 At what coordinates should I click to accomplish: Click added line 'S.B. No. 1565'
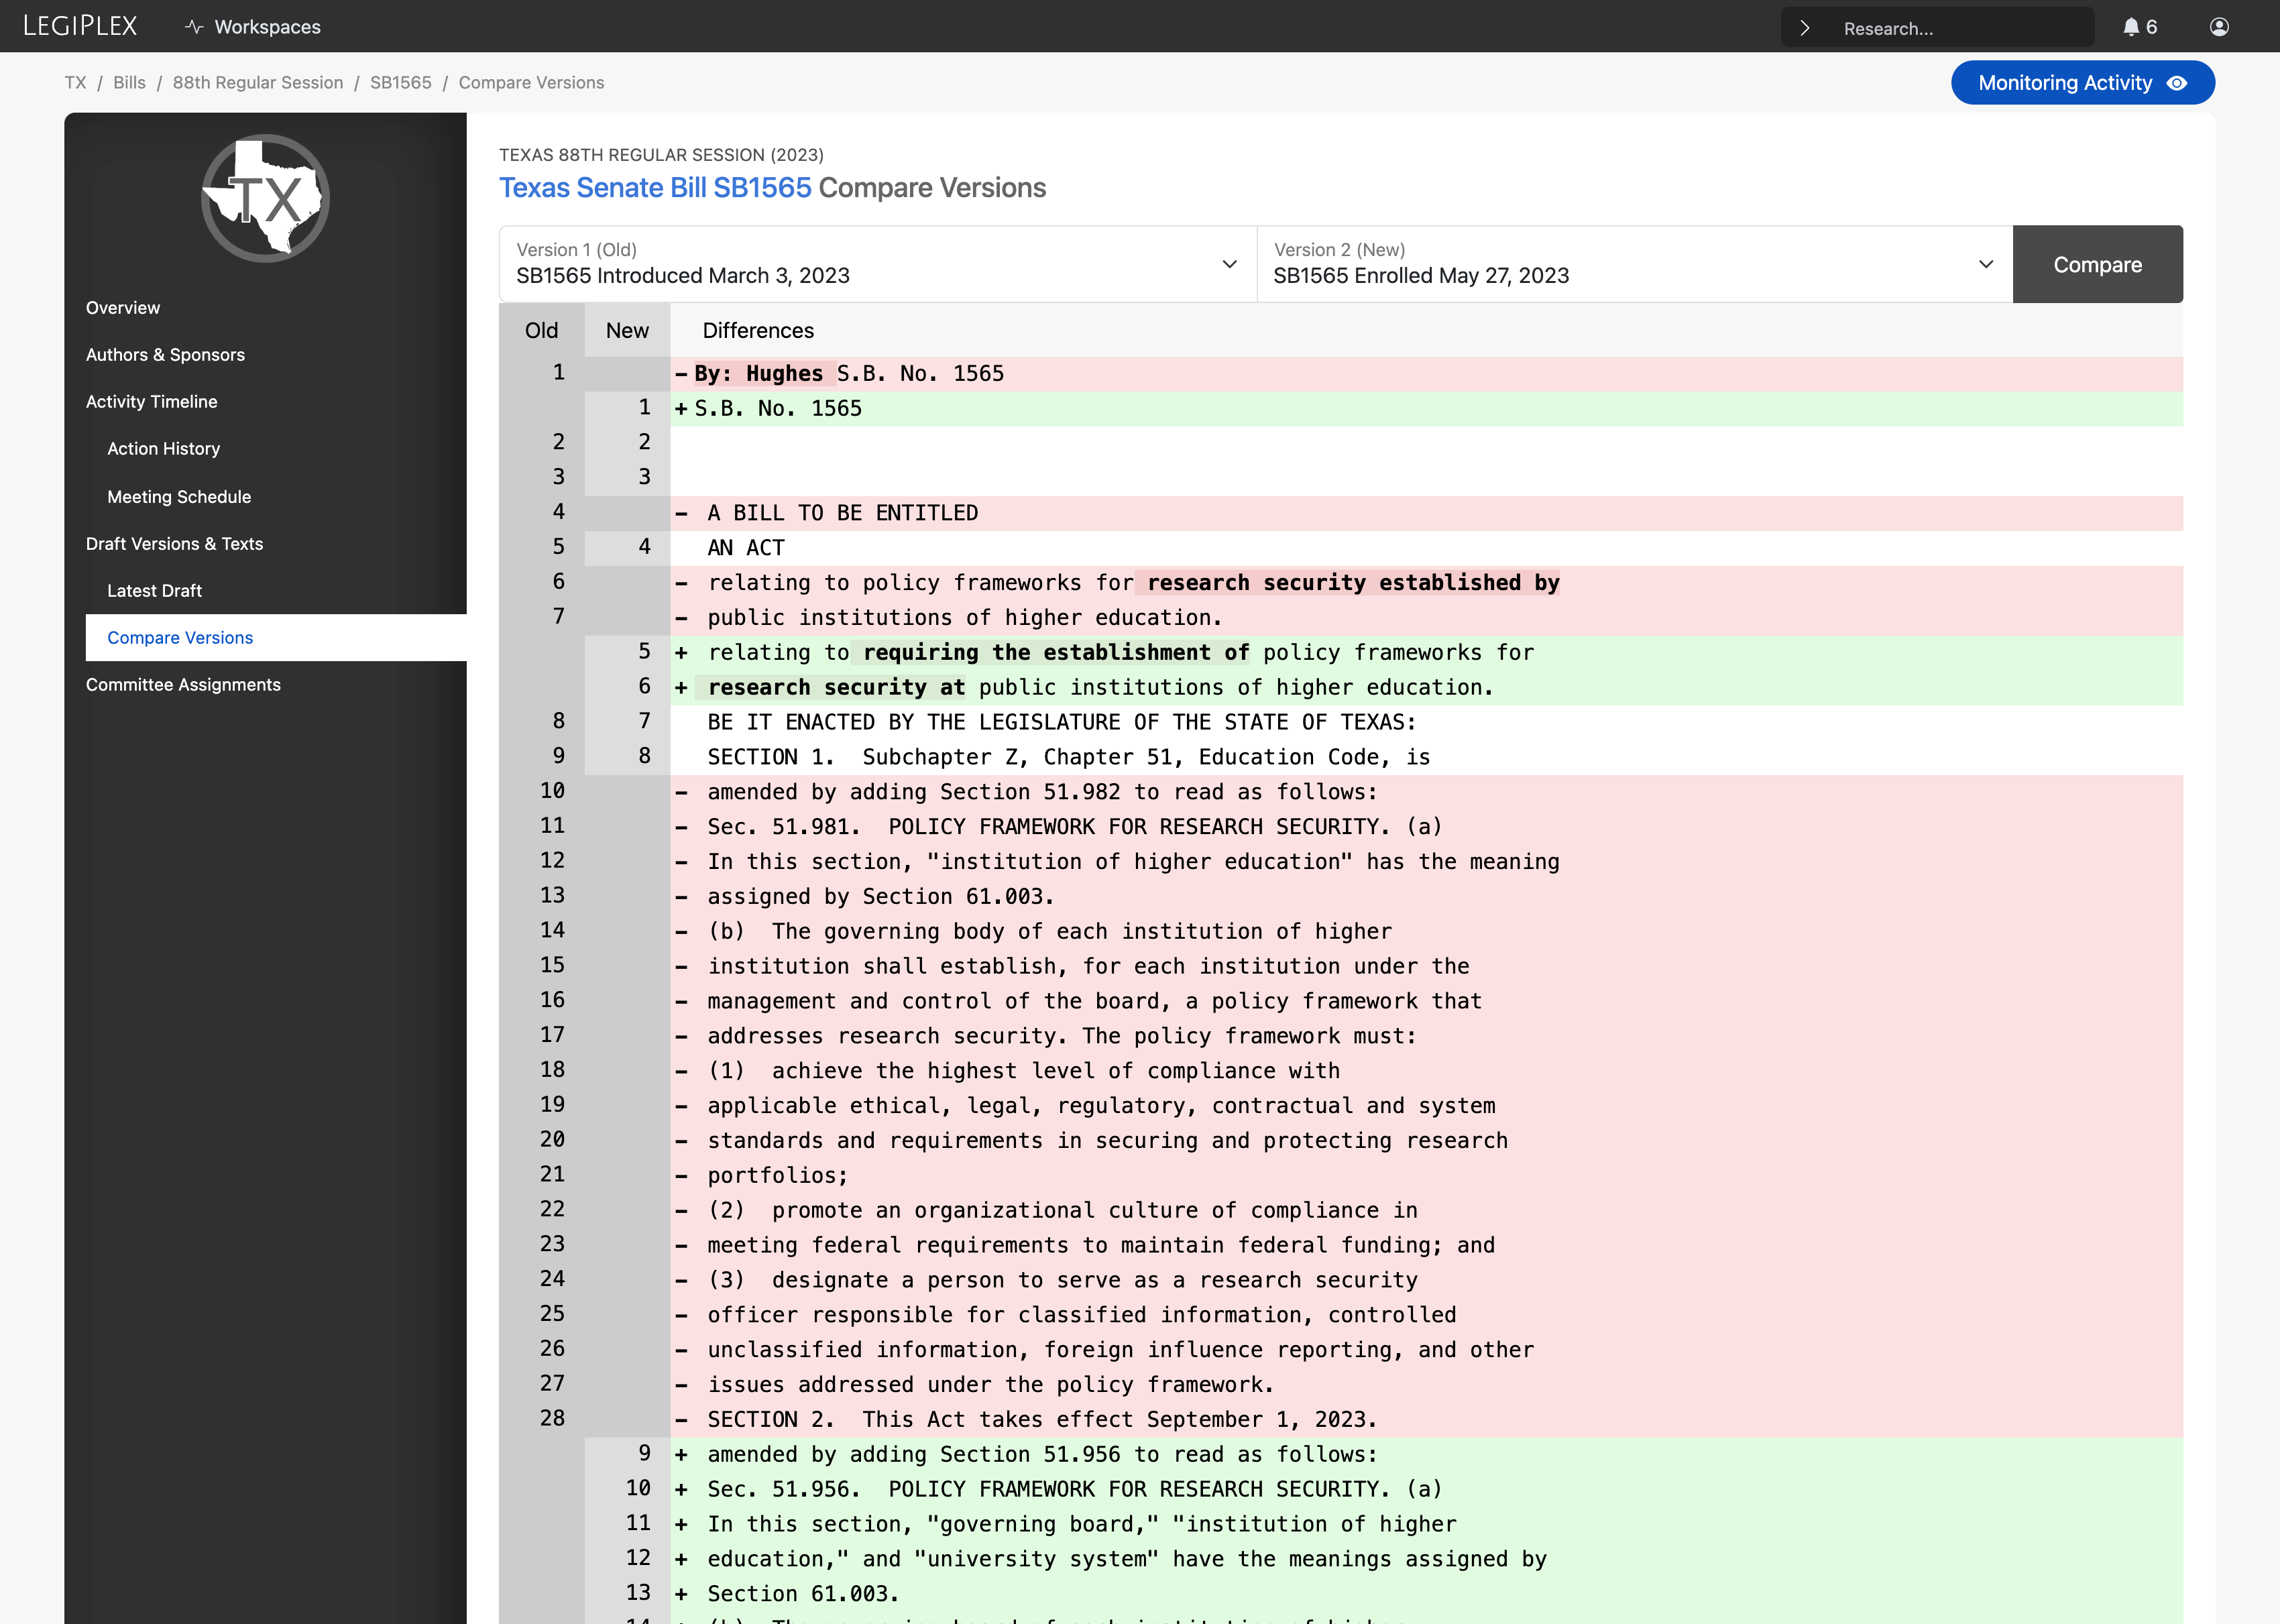click(x=1426, y=409)
